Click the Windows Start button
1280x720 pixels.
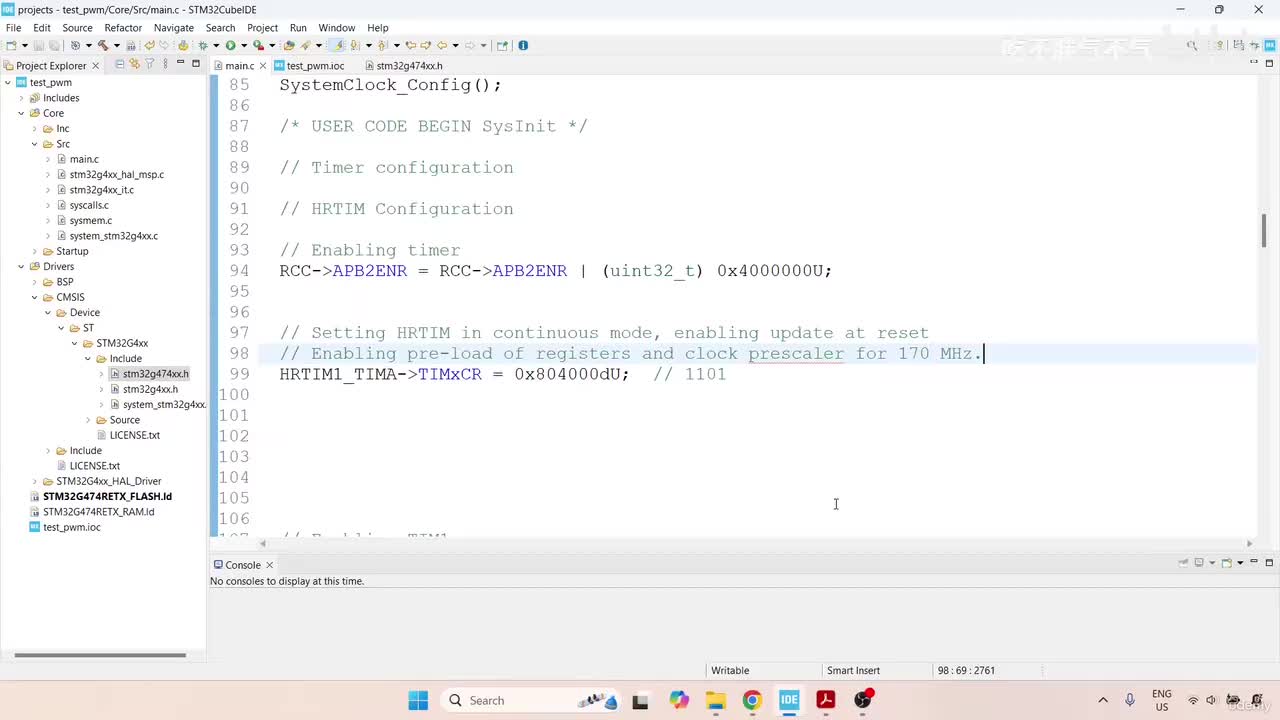(x=418, y=700)
